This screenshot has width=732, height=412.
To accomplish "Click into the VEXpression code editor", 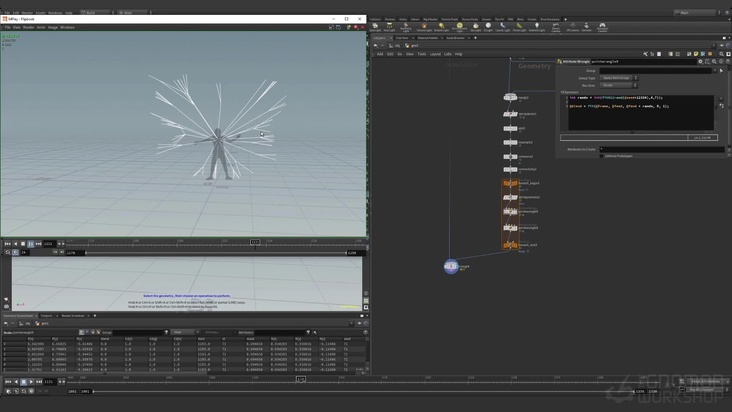I will coord(639,113).
